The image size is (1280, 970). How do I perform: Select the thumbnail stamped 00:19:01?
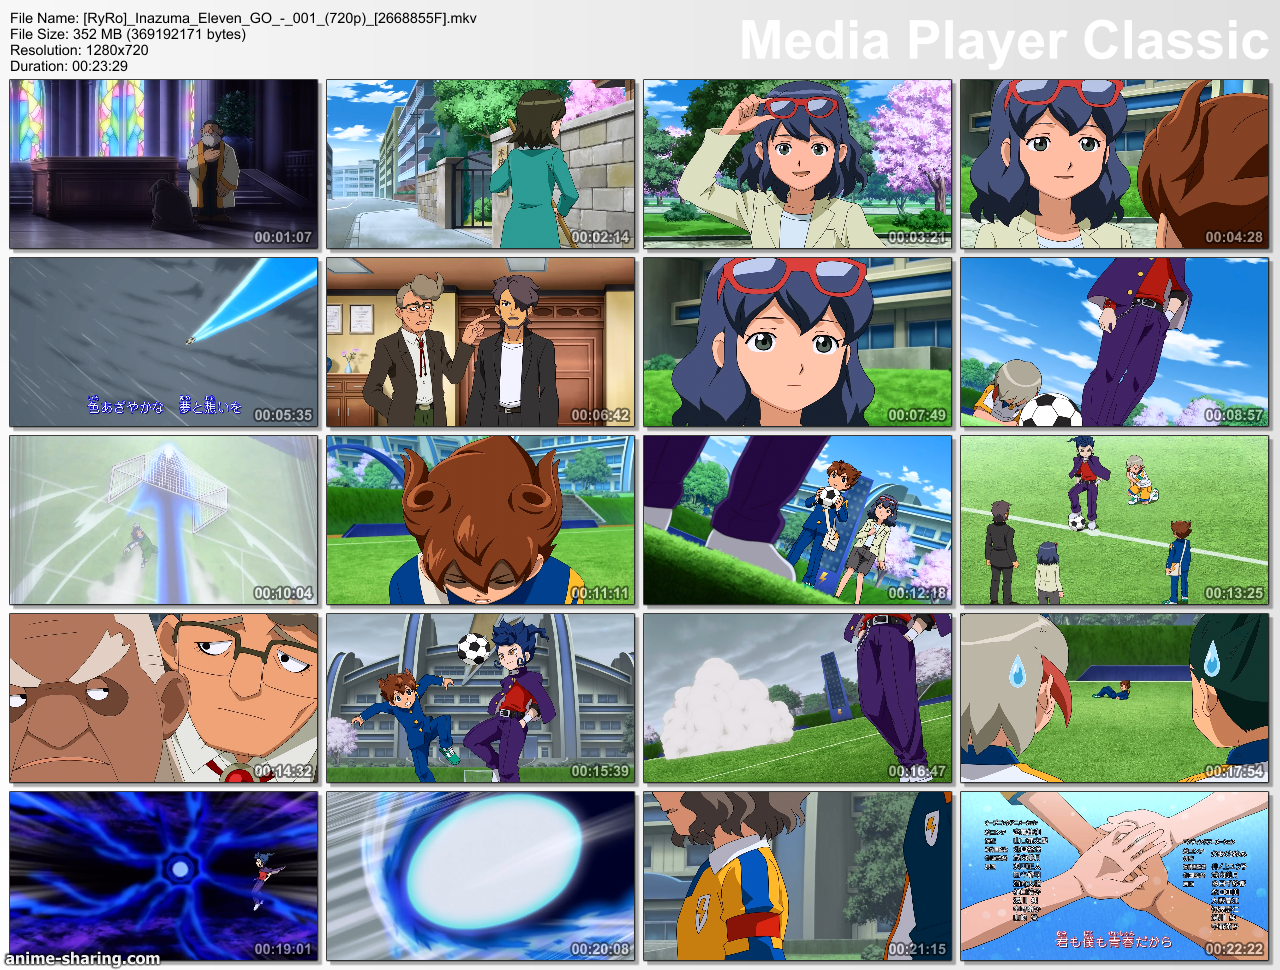coord(164,876)
